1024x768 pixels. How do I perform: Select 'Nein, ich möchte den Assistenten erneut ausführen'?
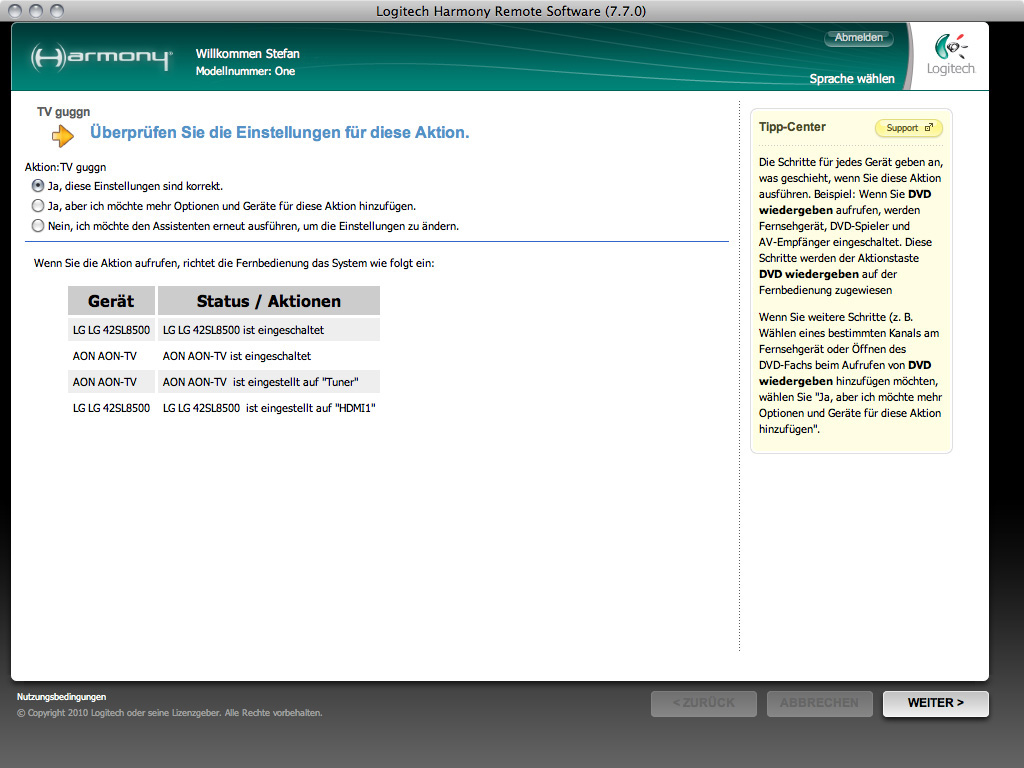click(x=38, y=226)
